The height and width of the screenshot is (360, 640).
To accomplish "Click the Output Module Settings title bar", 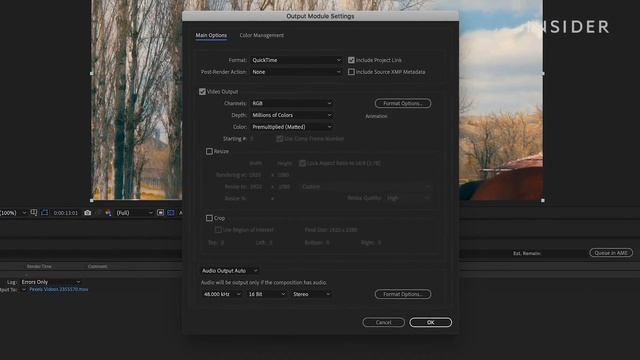I will [x=320, y=16].
